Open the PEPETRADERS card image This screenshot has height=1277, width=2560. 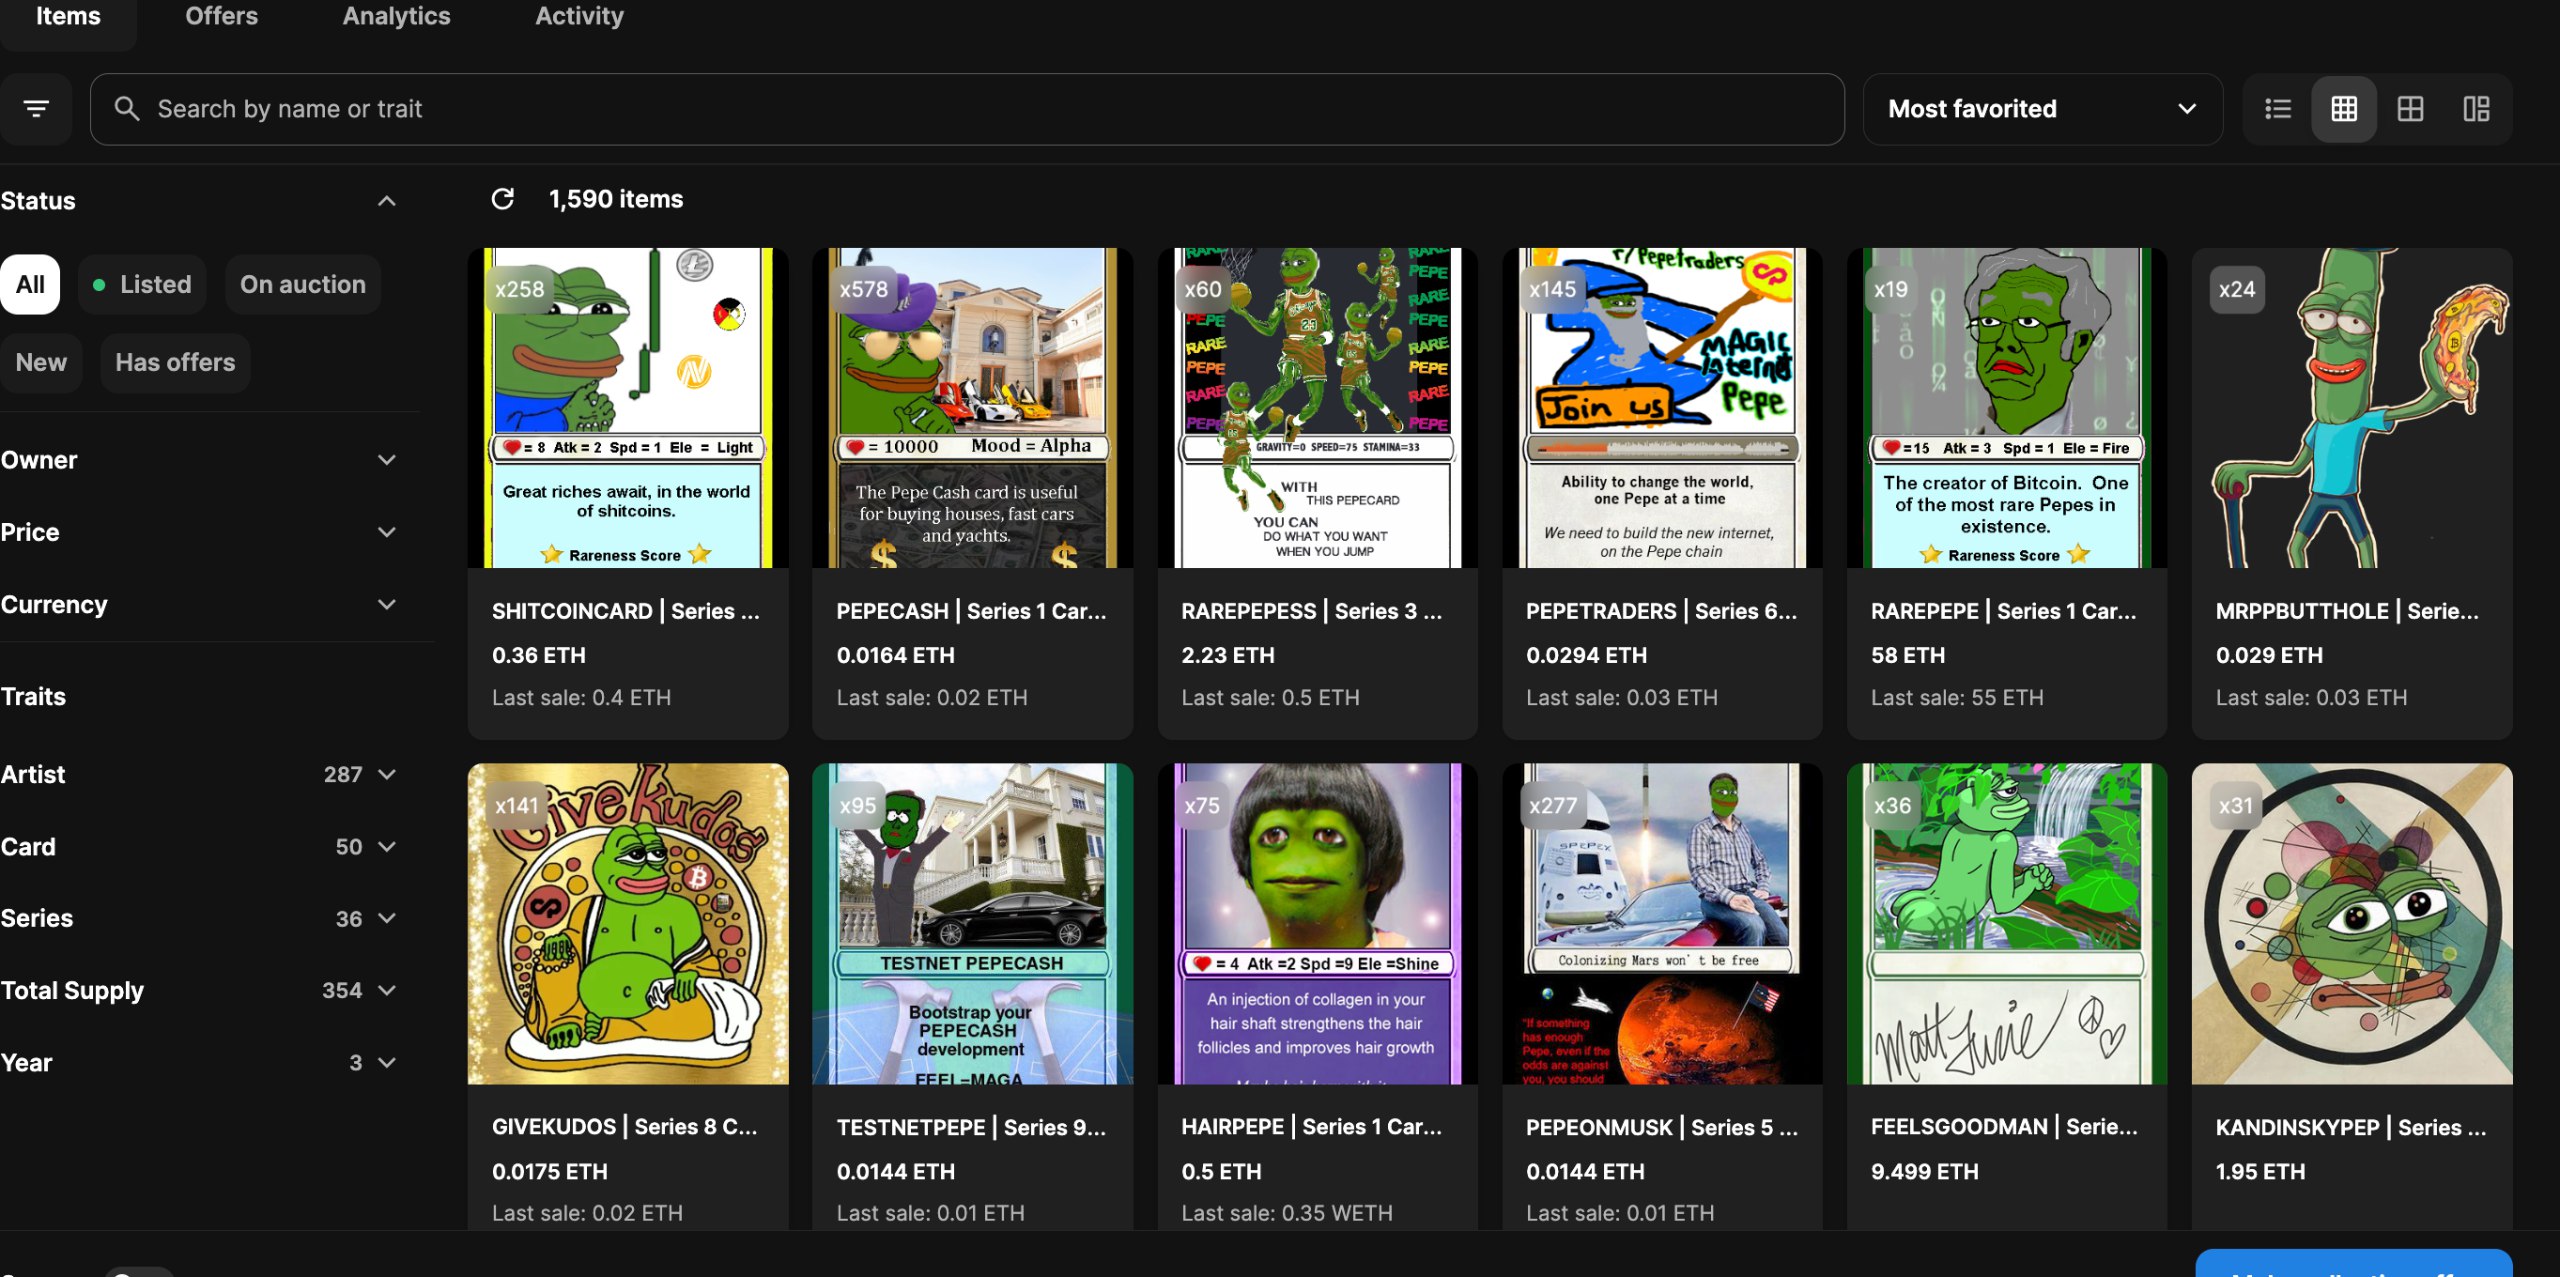pos(1662,408)
